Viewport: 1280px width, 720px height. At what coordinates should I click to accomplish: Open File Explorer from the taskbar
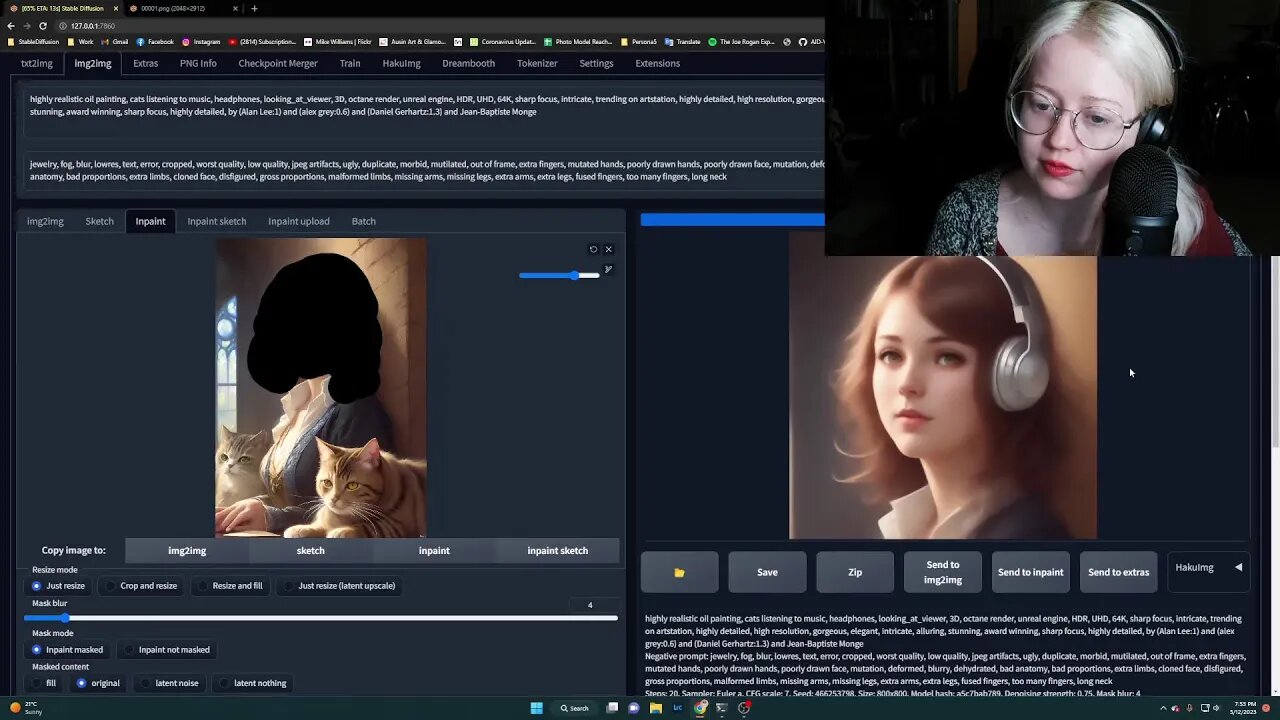pyautogui.click(x=655, y=708)
